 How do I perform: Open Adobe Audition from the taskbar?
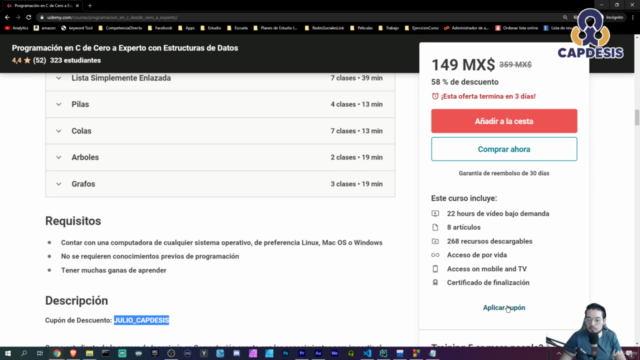(318, 353)
